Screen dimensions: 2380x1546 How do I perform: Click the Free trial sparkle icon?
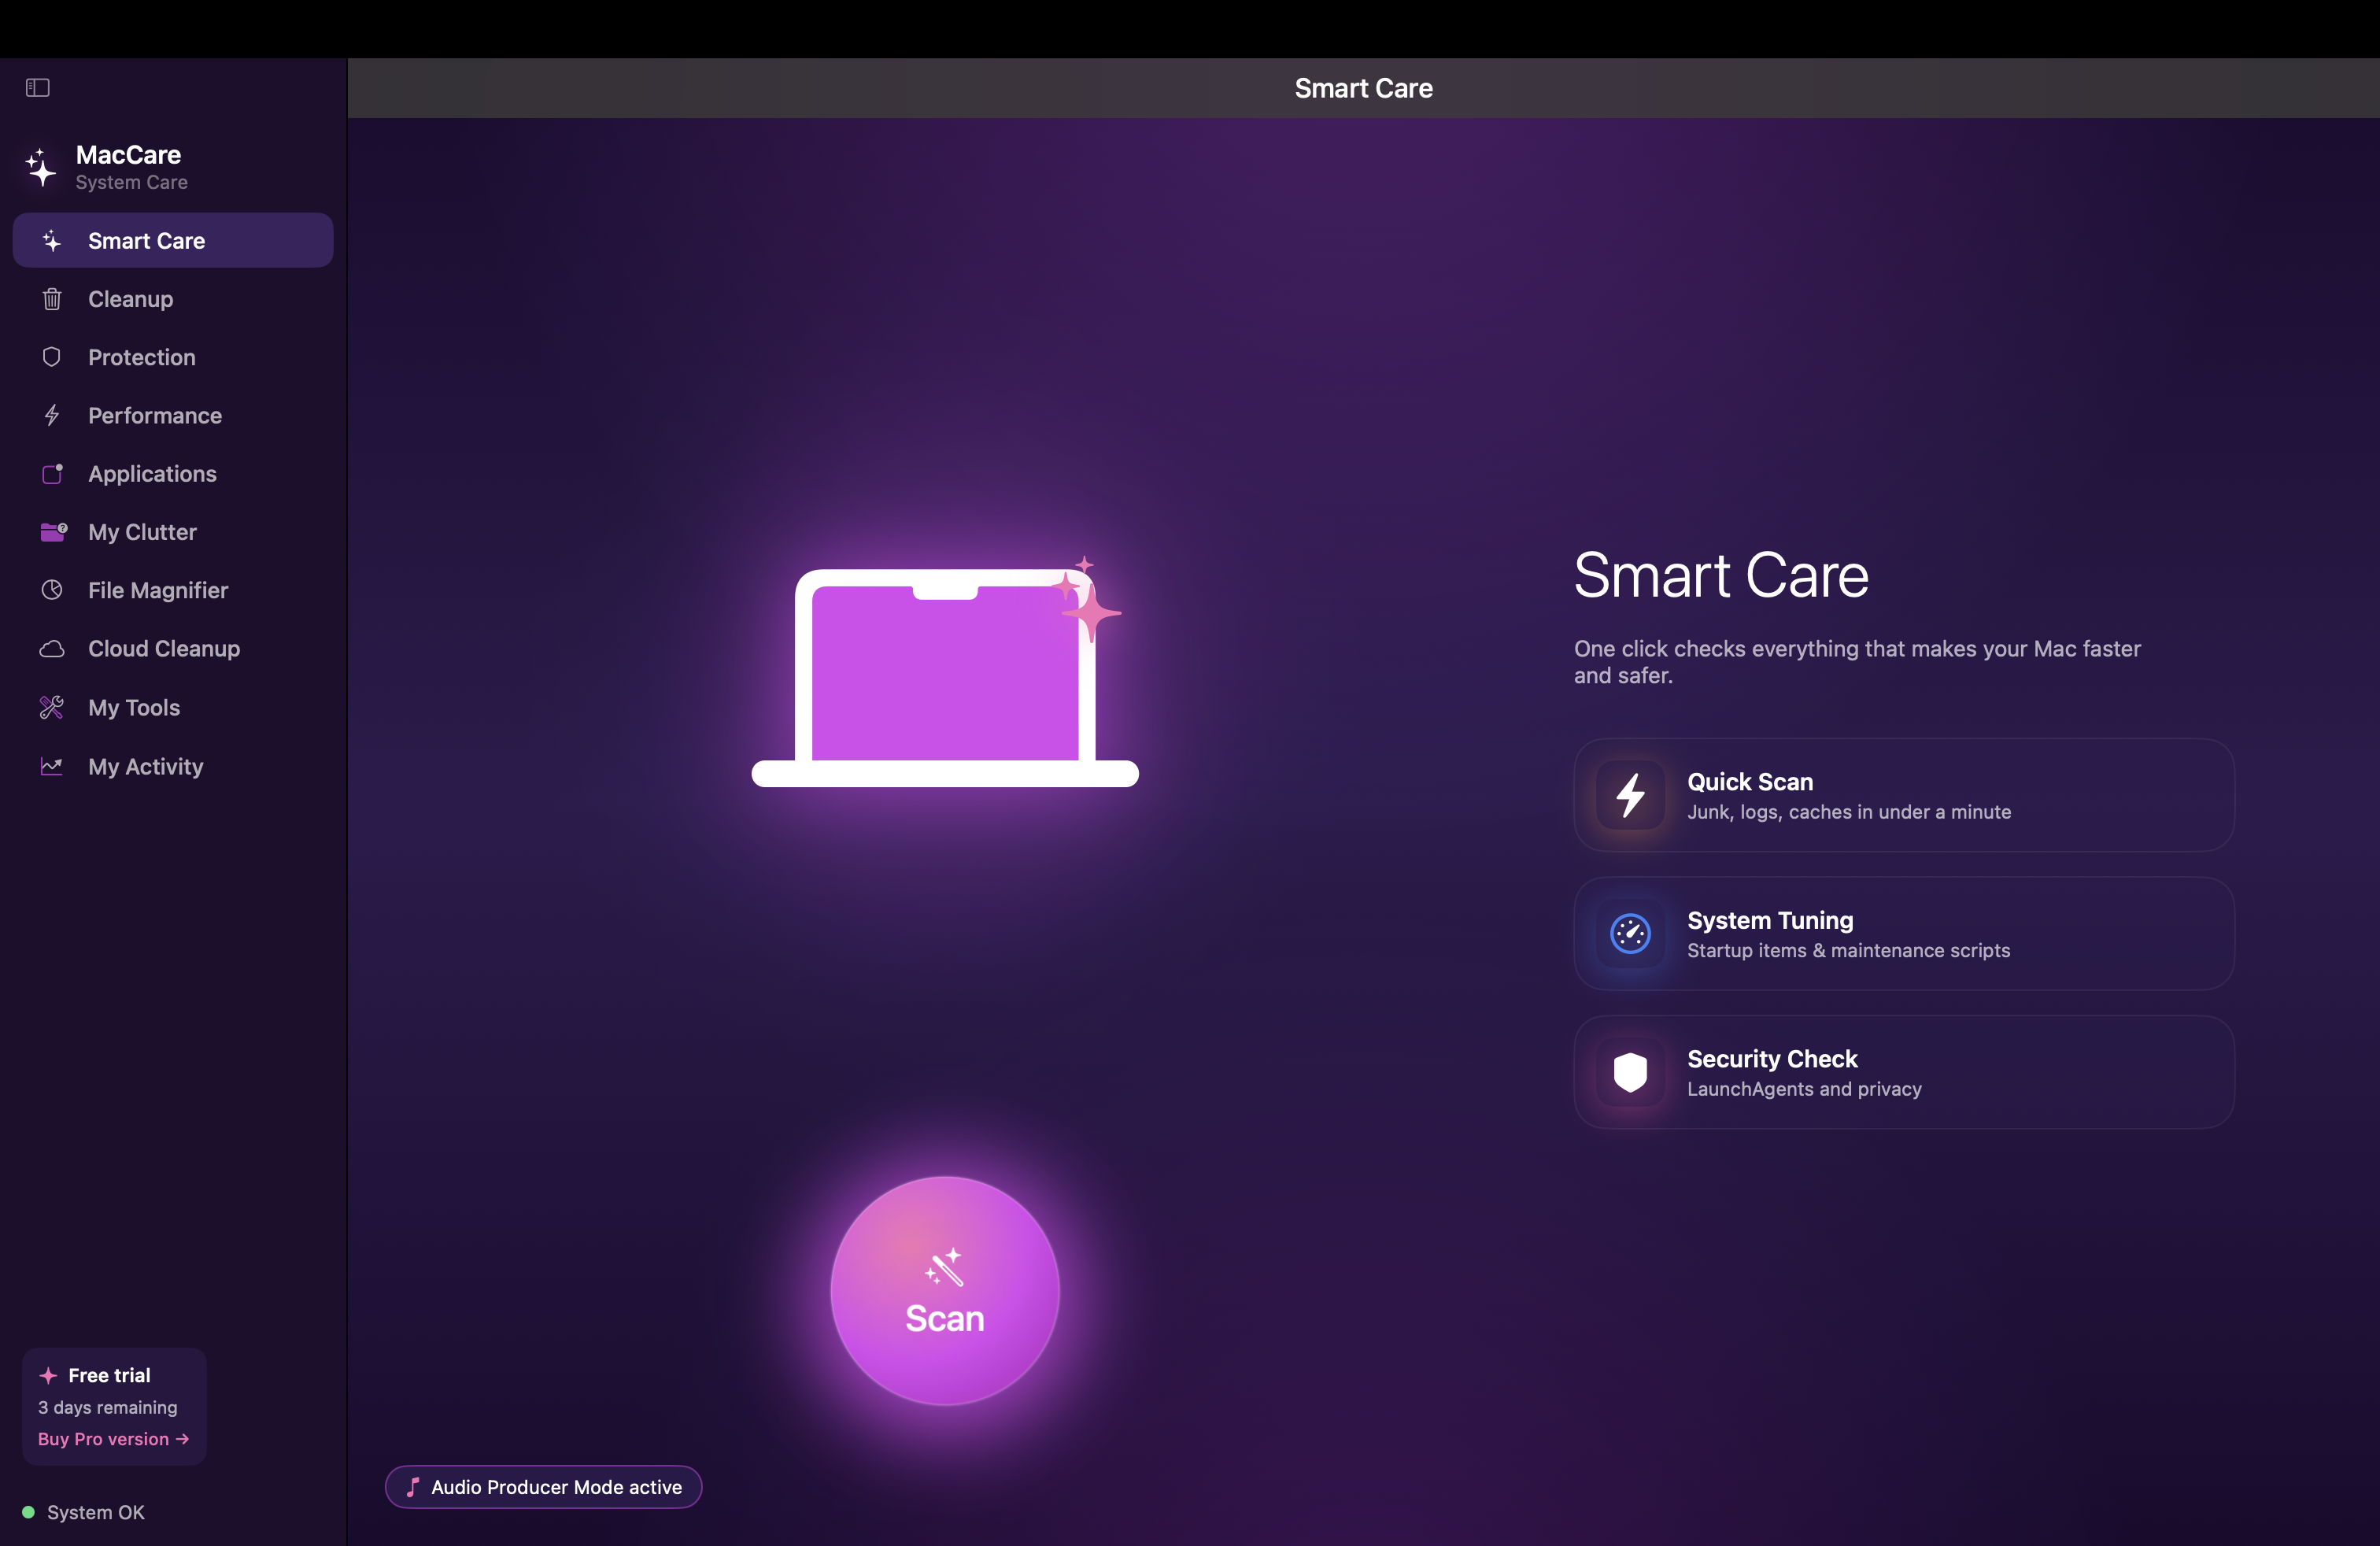(48, 1376)
